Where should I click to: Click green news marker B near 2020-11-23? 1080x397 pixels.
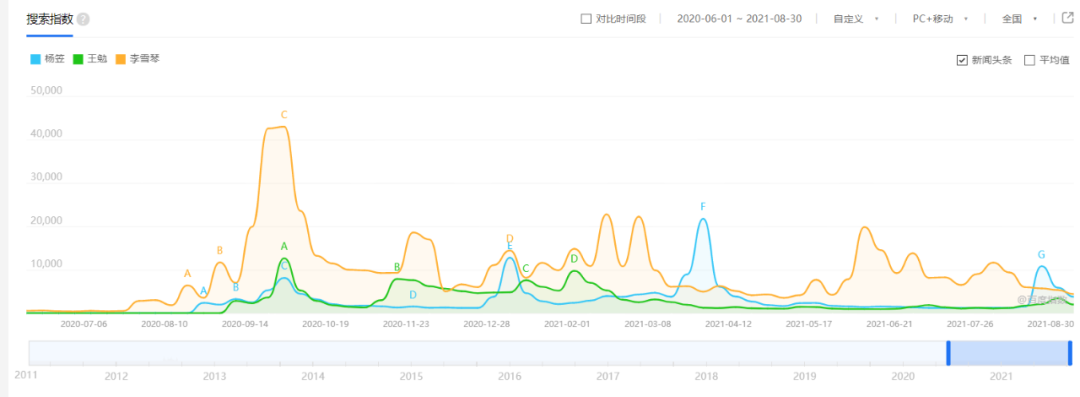tap(397, 267)
